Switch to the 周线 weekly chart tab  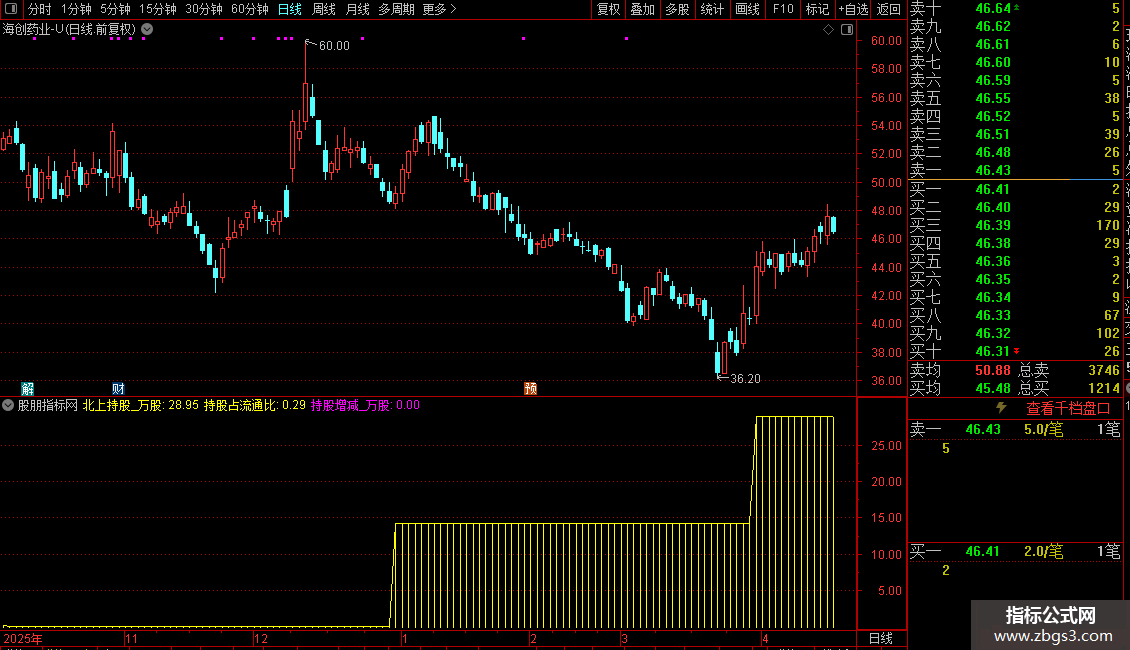click(324, 9)
